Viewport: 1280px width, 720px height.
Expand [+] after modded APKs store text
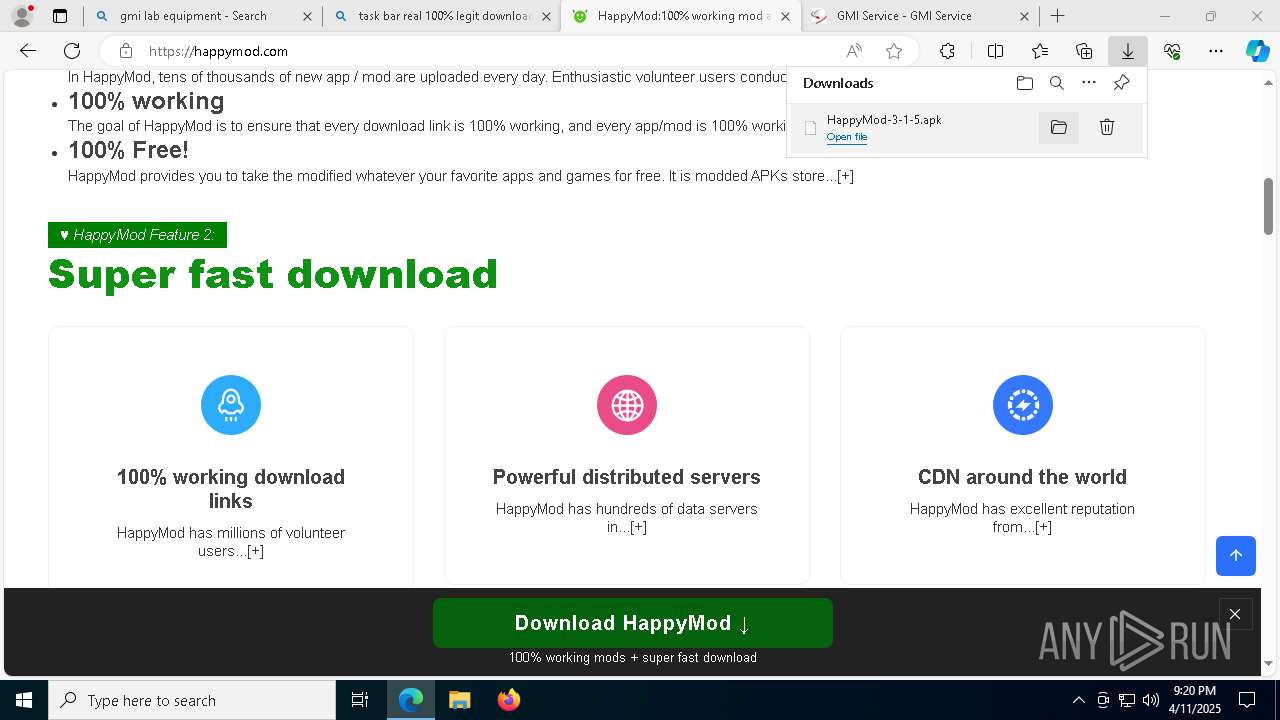(845, 176)
